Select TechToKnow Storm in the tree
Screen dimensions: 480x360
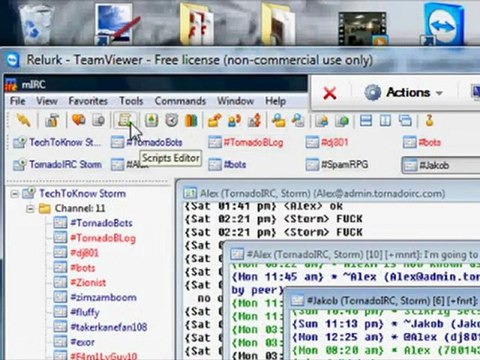coord(82,194)
